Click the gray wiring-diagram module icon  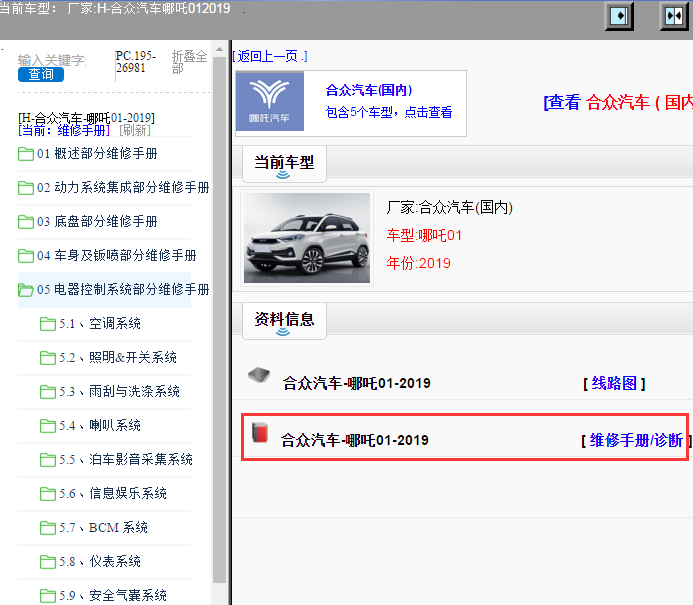pos(259,375)
